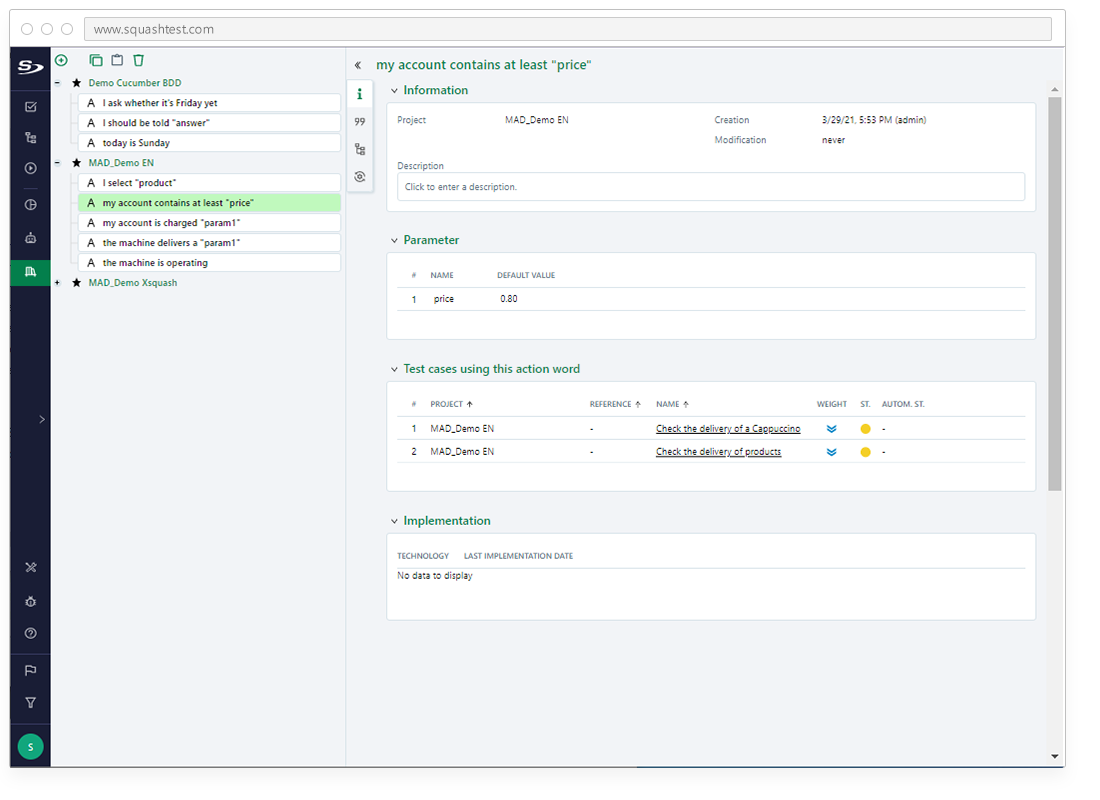
Task: Open the requirements workspace checkmark icon
Action: [x=31, y=107]
